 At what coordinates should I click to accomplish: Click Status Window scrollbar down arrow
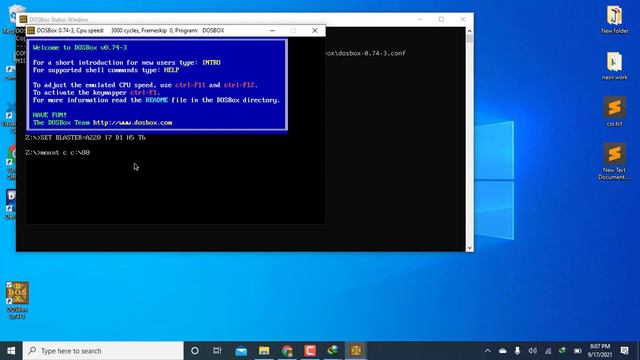[469, 248]
